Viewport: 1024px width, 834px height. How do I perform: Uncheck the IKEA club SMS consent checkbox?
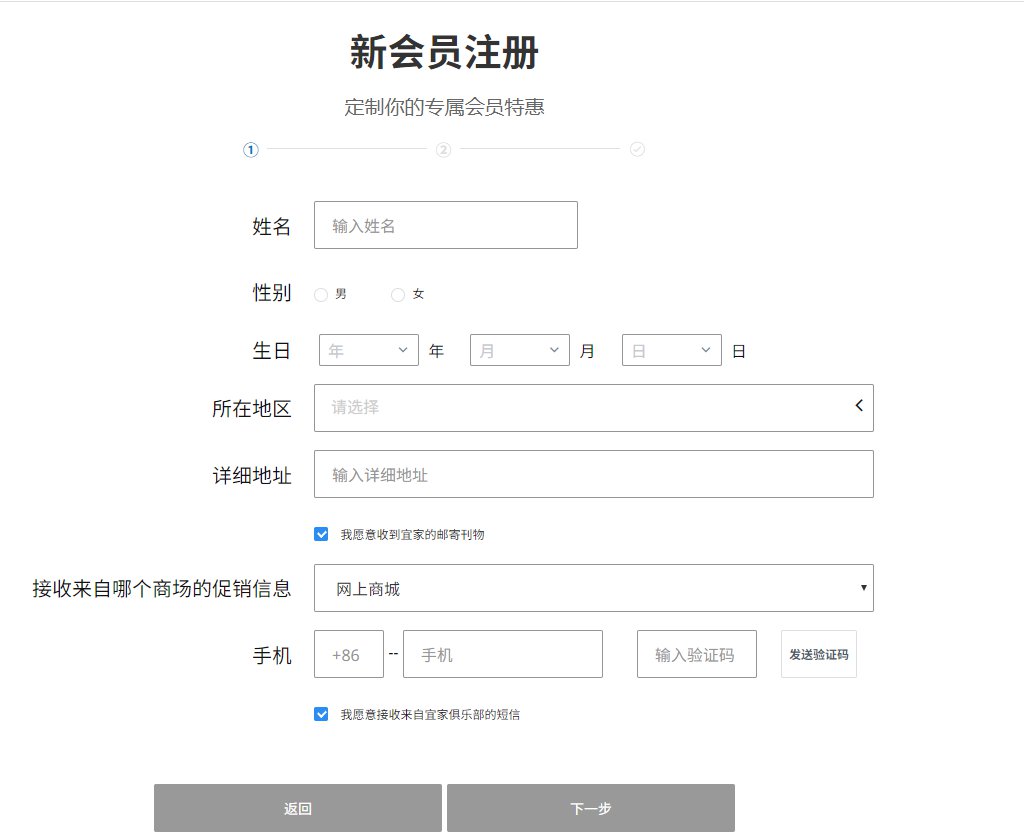(x=321, y=713)
